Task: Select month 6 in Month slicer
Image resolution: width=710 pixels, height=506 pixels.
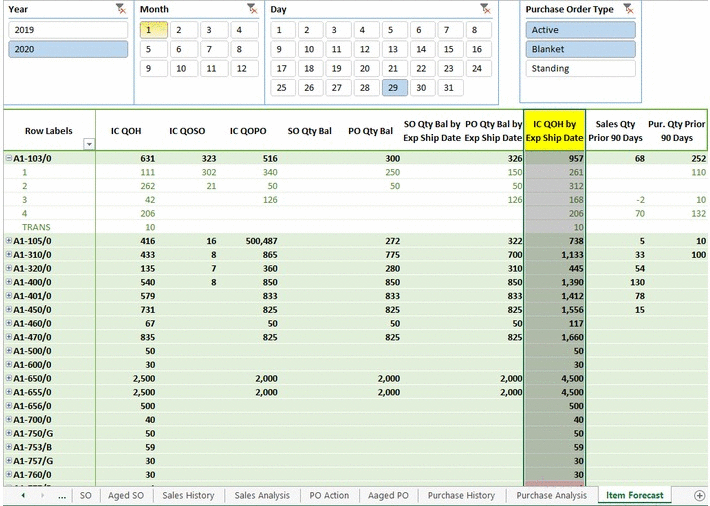Action: [x=184, y=49]
